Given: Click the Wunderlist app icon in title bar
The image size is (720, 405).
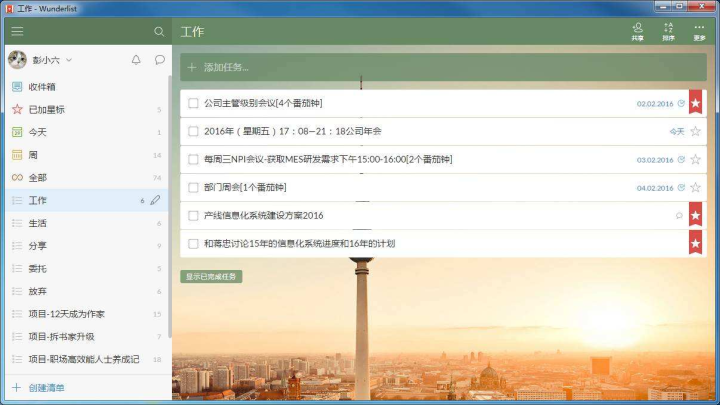Looking at the screenshot, I should [9, 8].
